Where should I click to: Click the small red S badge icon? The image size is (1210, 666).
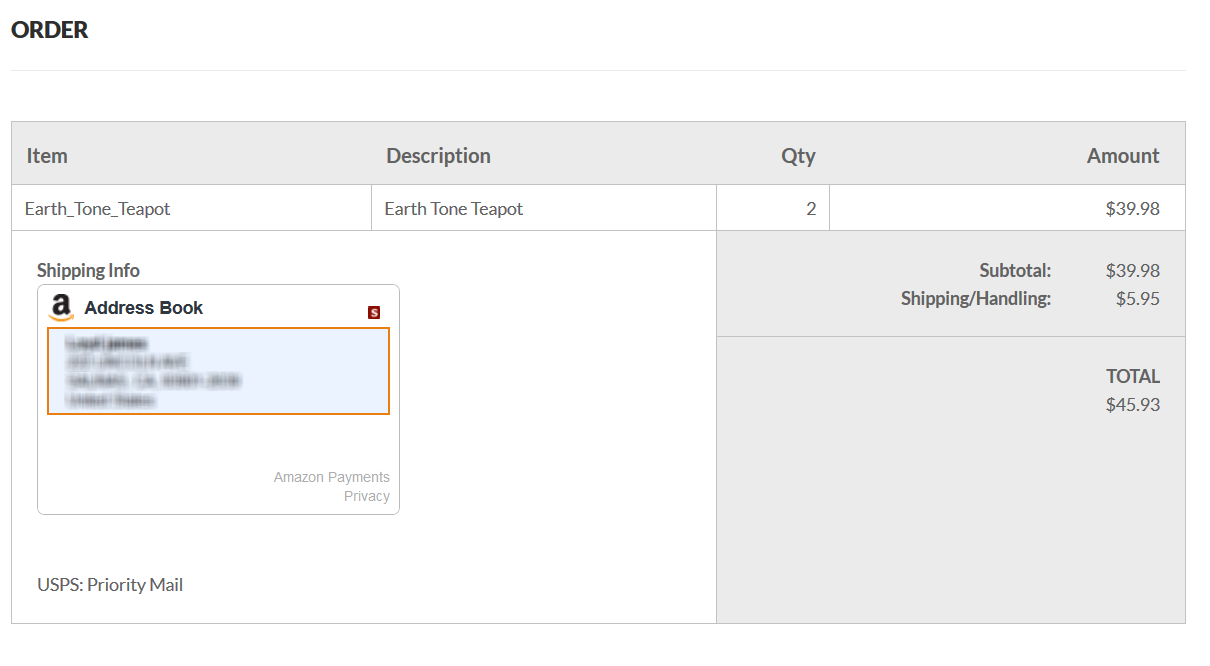pyautogui.click(x=374, y=313)
